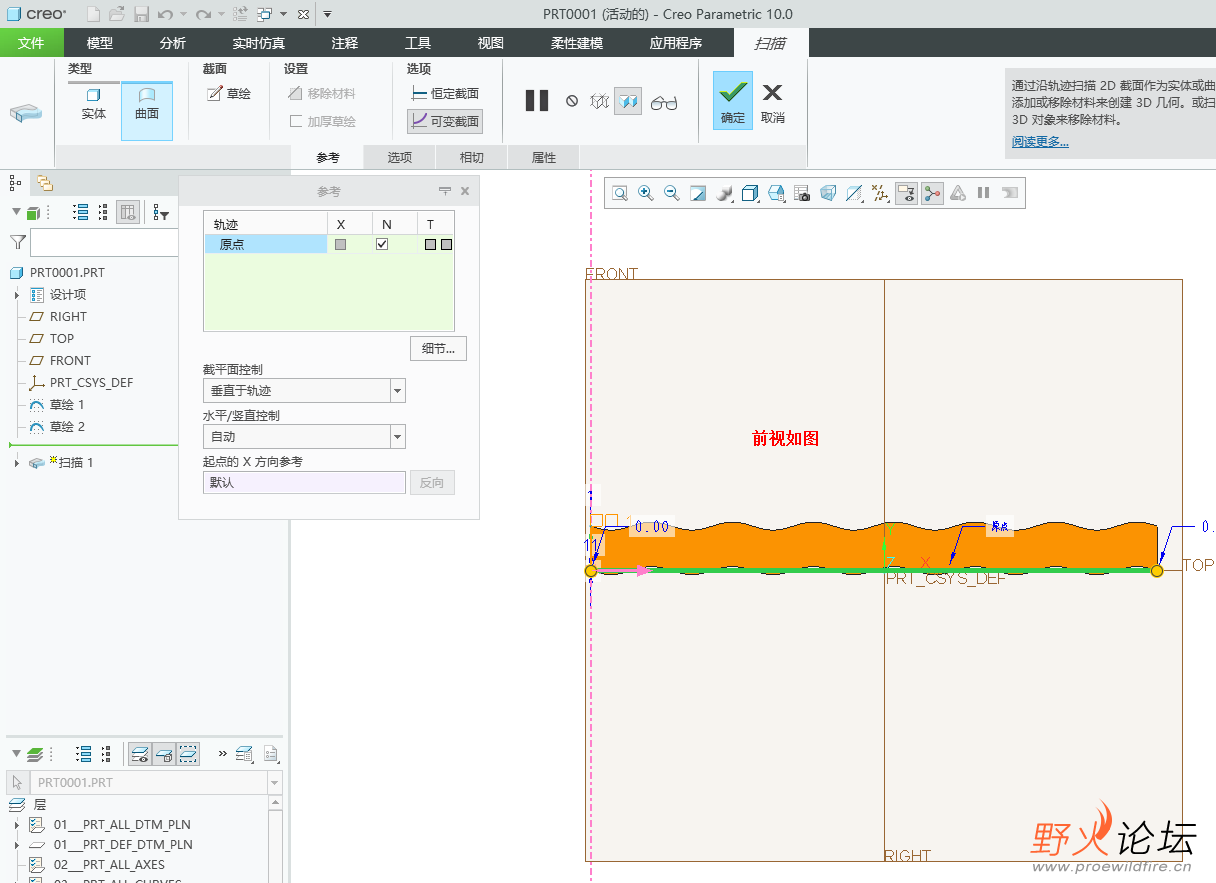Toggle the X checkbox for 原点 trajectory
The width and height of the screenshot is (1216, 883).
(x=340, y=244)
